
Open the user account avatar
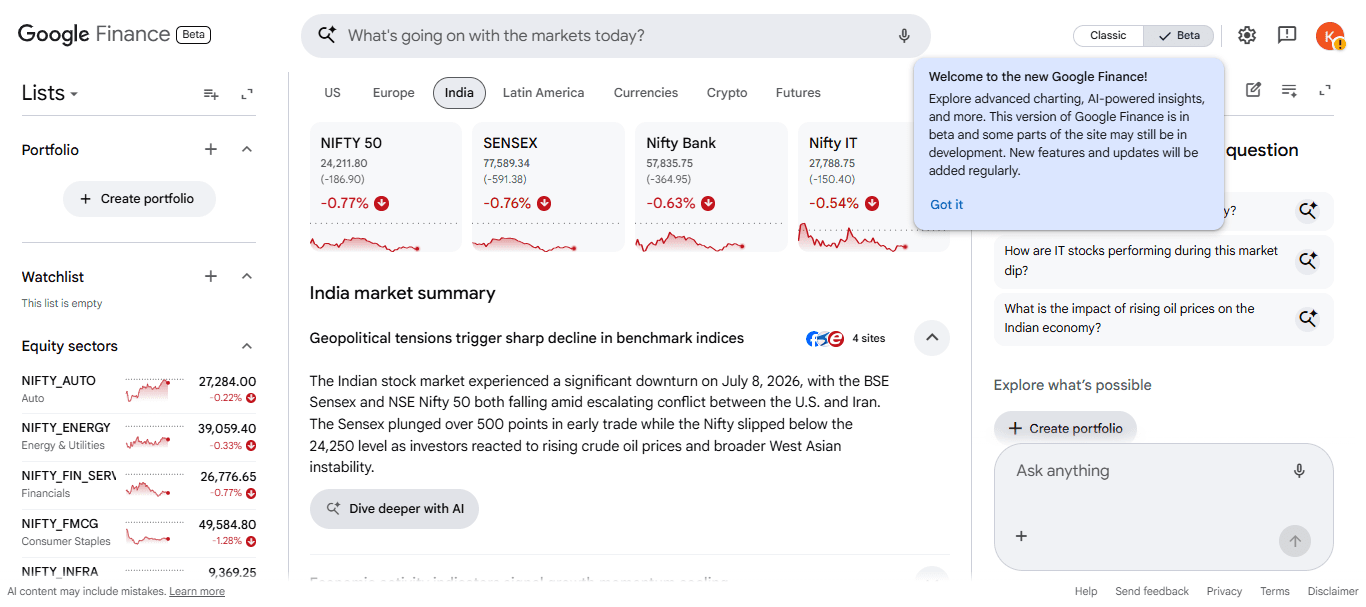1330,36
